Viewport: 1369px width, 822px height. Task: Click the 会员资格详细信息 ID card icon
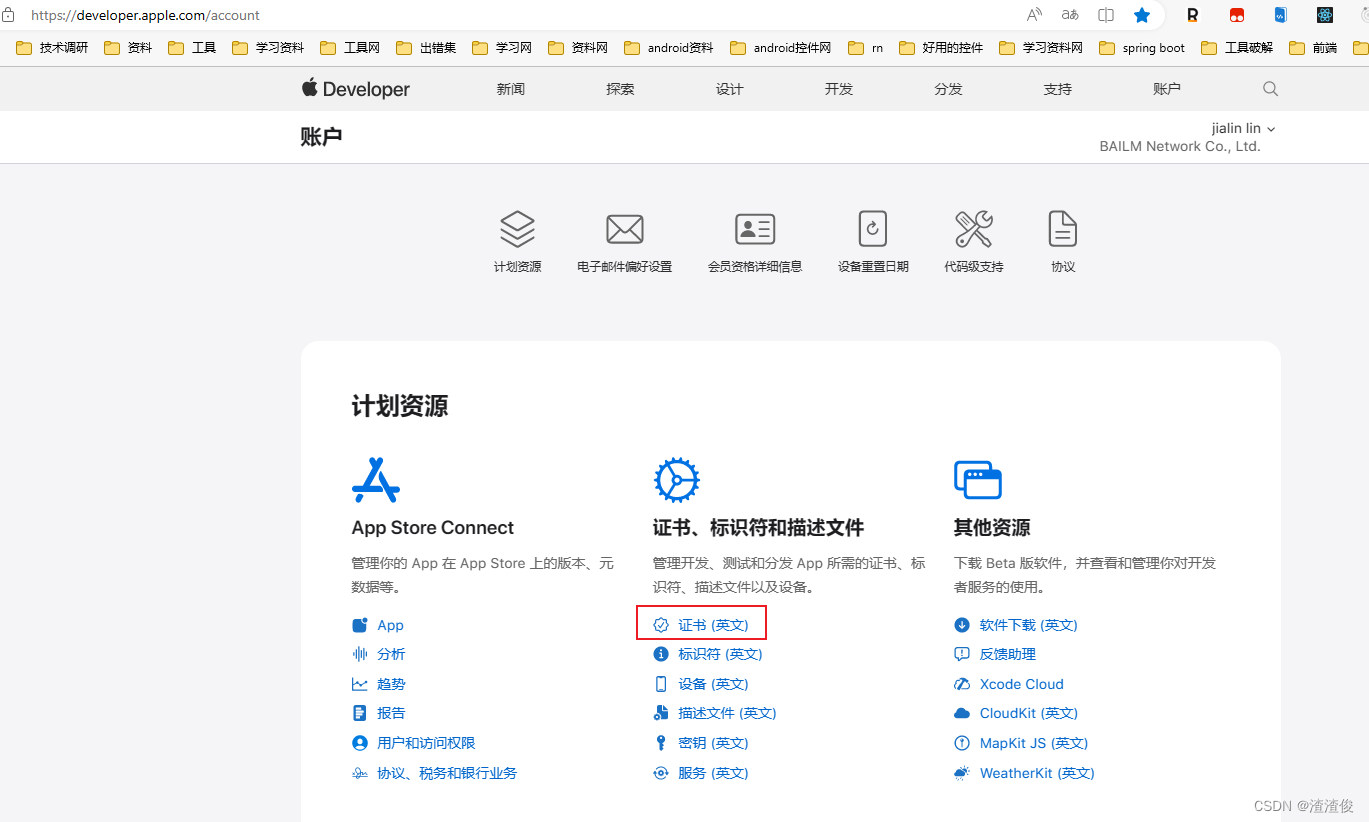[755, 229]
